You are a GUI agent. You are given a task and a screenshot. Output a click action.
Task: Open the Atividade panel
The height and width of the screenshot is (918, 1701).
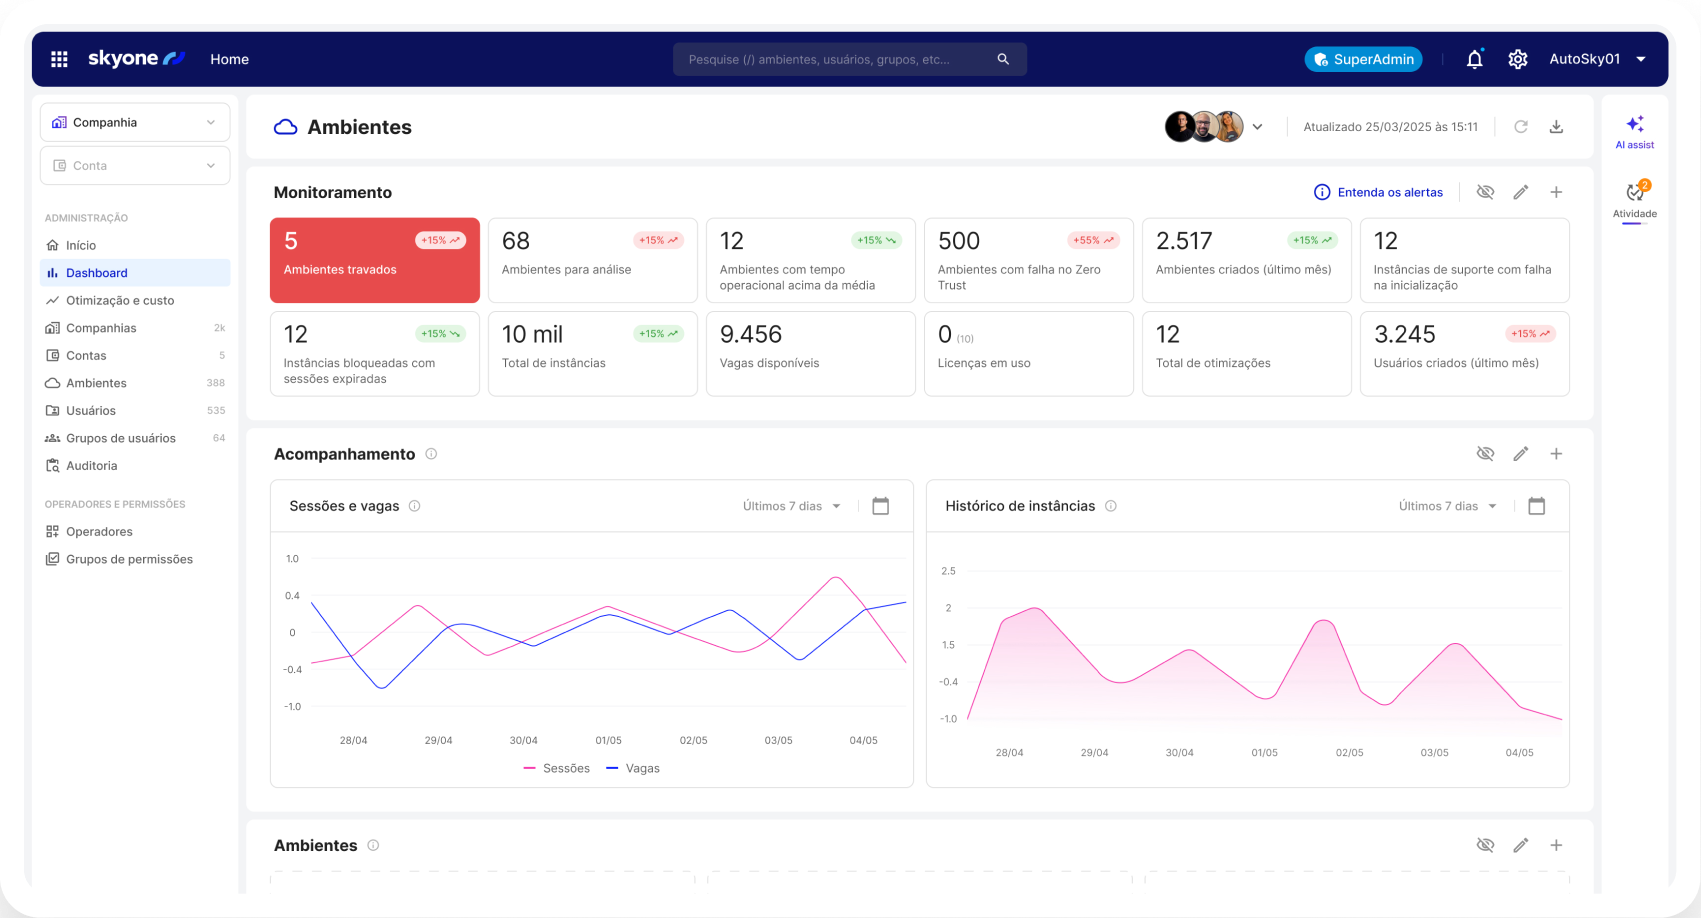click(1634, 199)
